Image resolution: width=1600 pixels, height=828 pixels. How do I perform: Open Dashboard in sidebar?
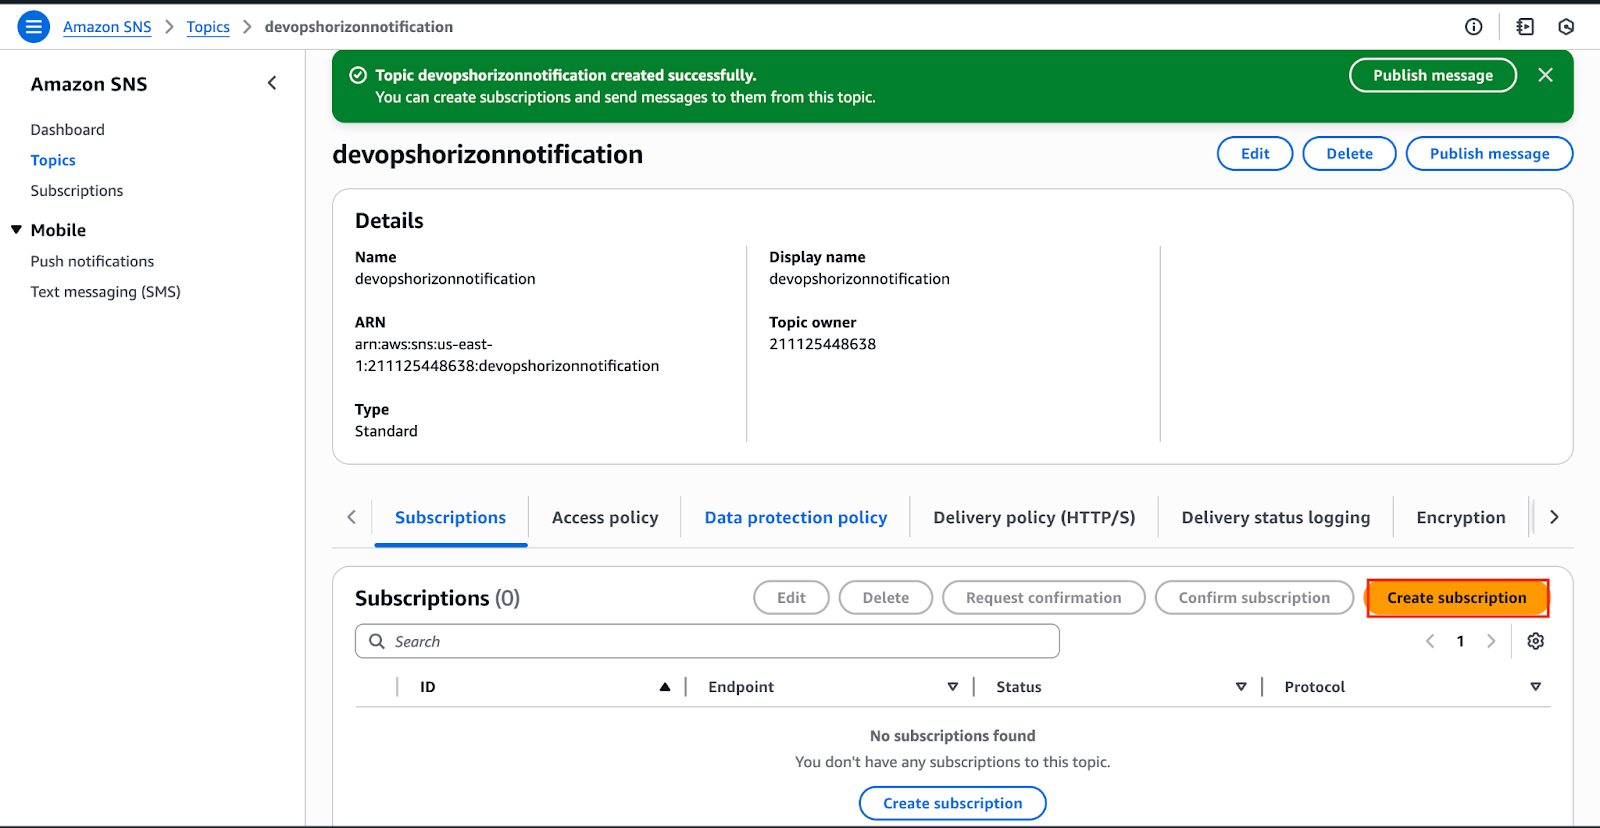click(x=68, y=130)
